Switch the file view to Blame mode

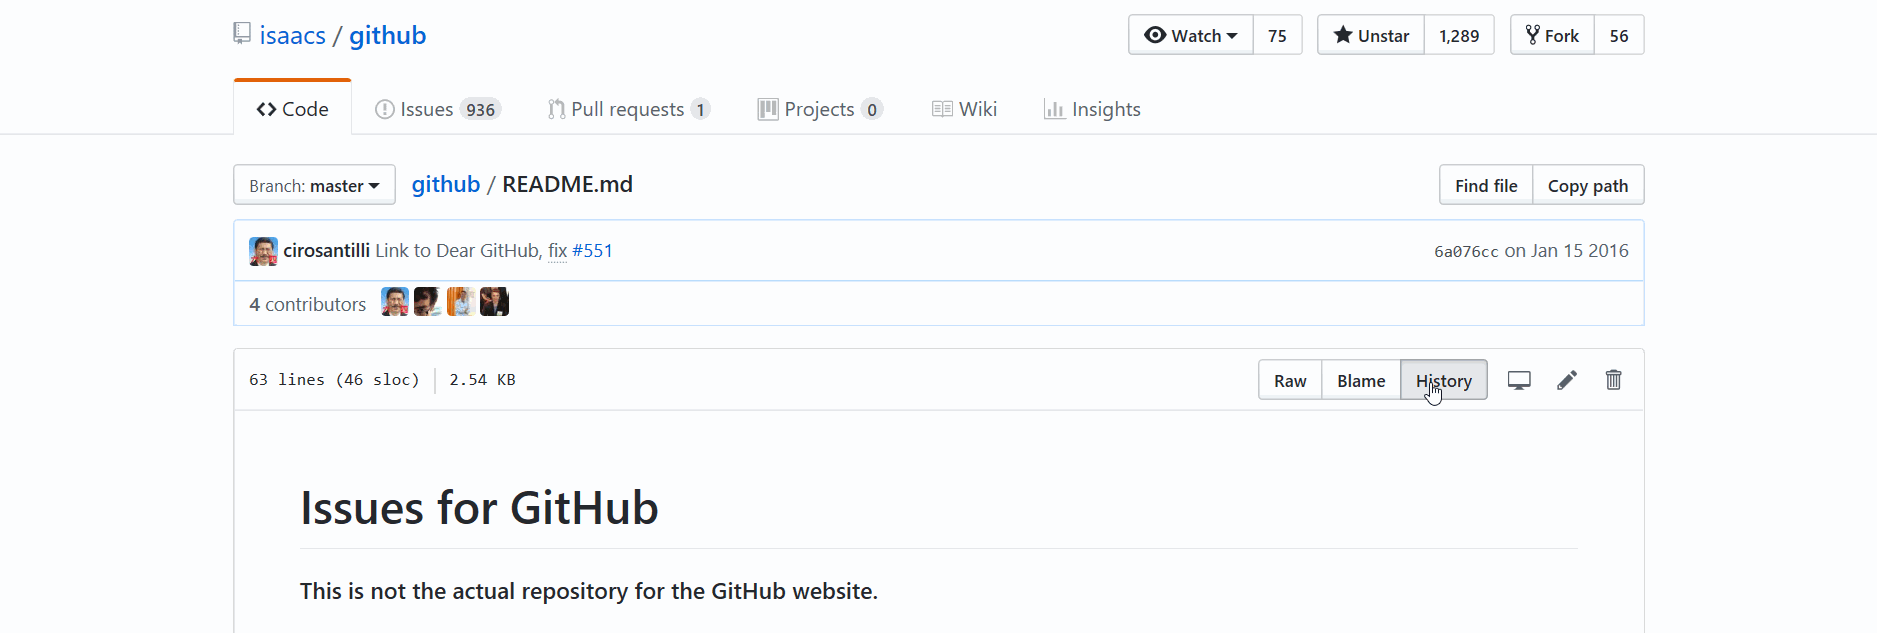coord(1360,380)
